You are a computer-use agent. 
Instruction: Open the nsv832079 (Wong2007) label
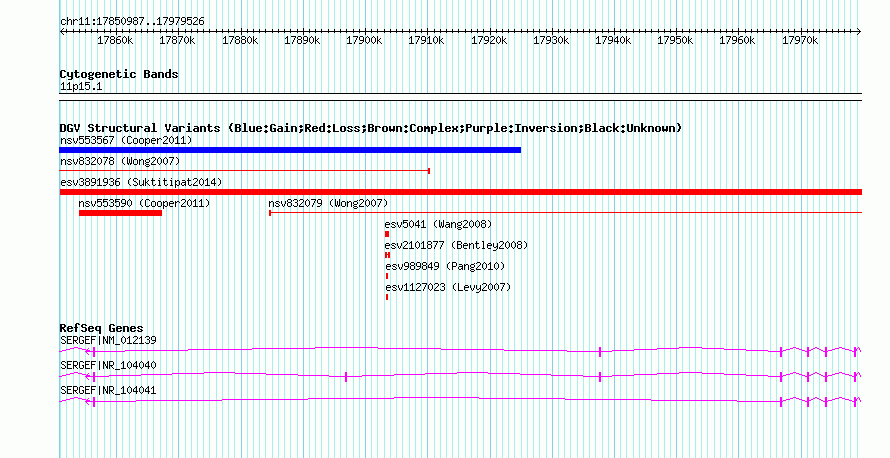point(328,203)
